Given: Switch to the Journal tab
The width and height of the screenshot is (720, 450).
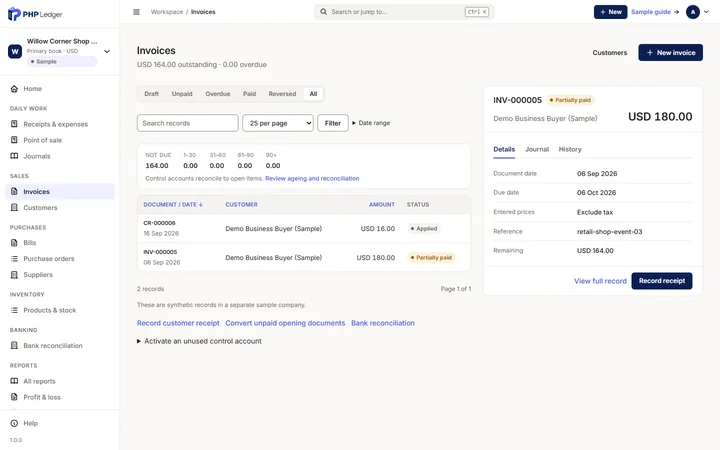Looking at the screenshot, I should tap(537, 149).
